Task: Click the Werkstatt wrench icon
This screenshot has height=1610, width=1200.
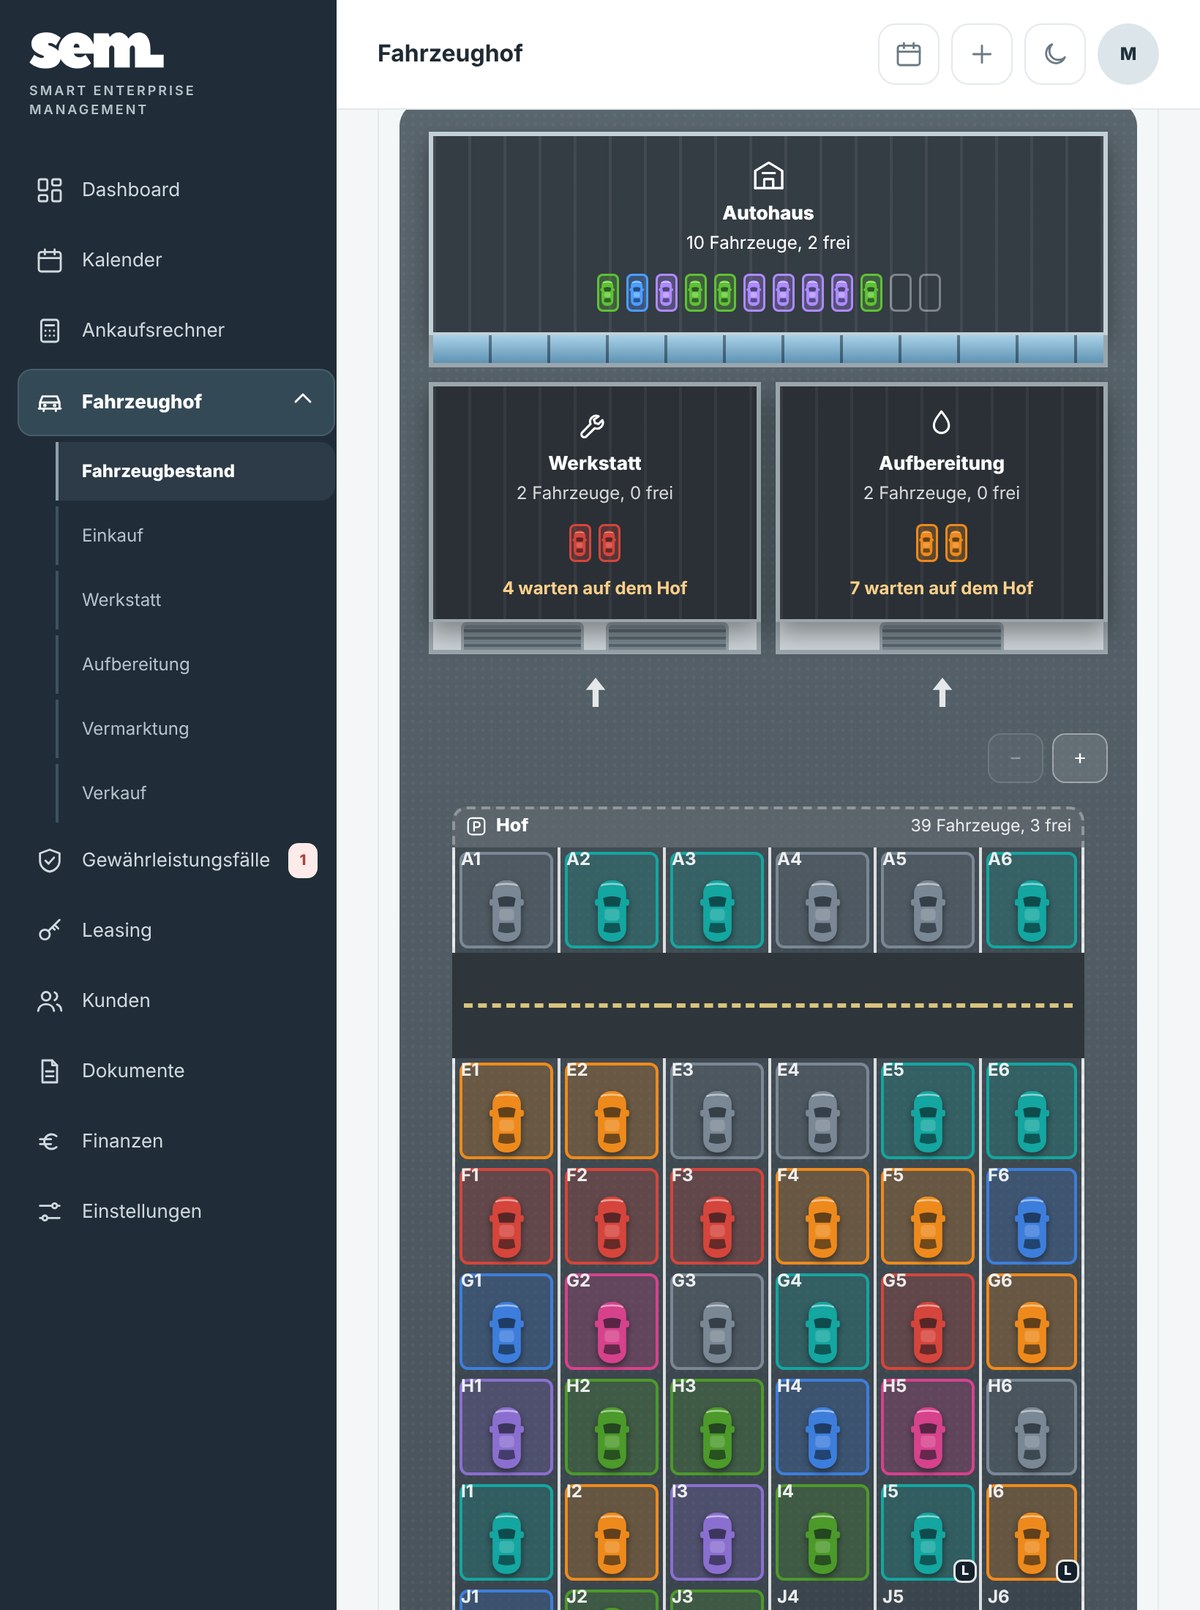Action: point(592,427)
